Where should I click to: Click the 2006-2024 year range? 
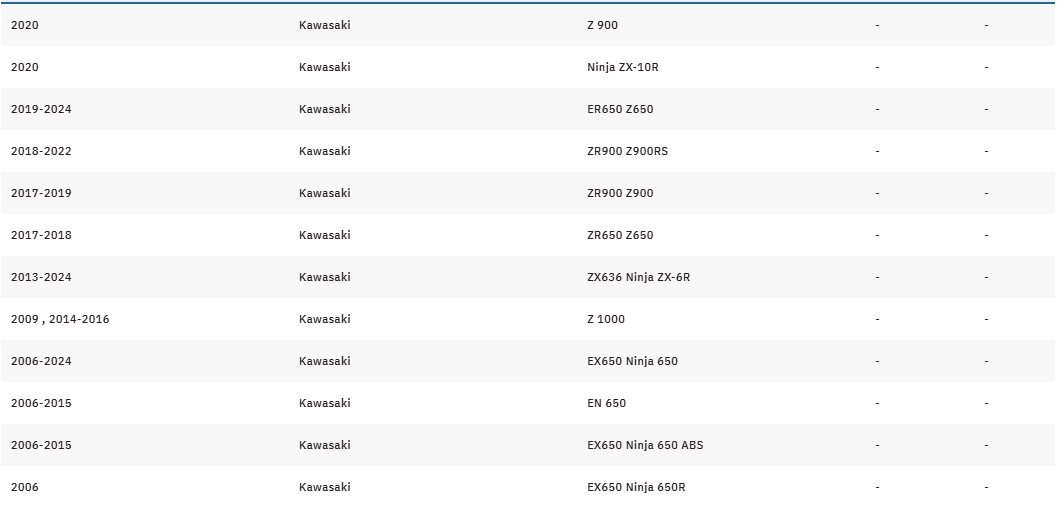(x=41, y=361)
